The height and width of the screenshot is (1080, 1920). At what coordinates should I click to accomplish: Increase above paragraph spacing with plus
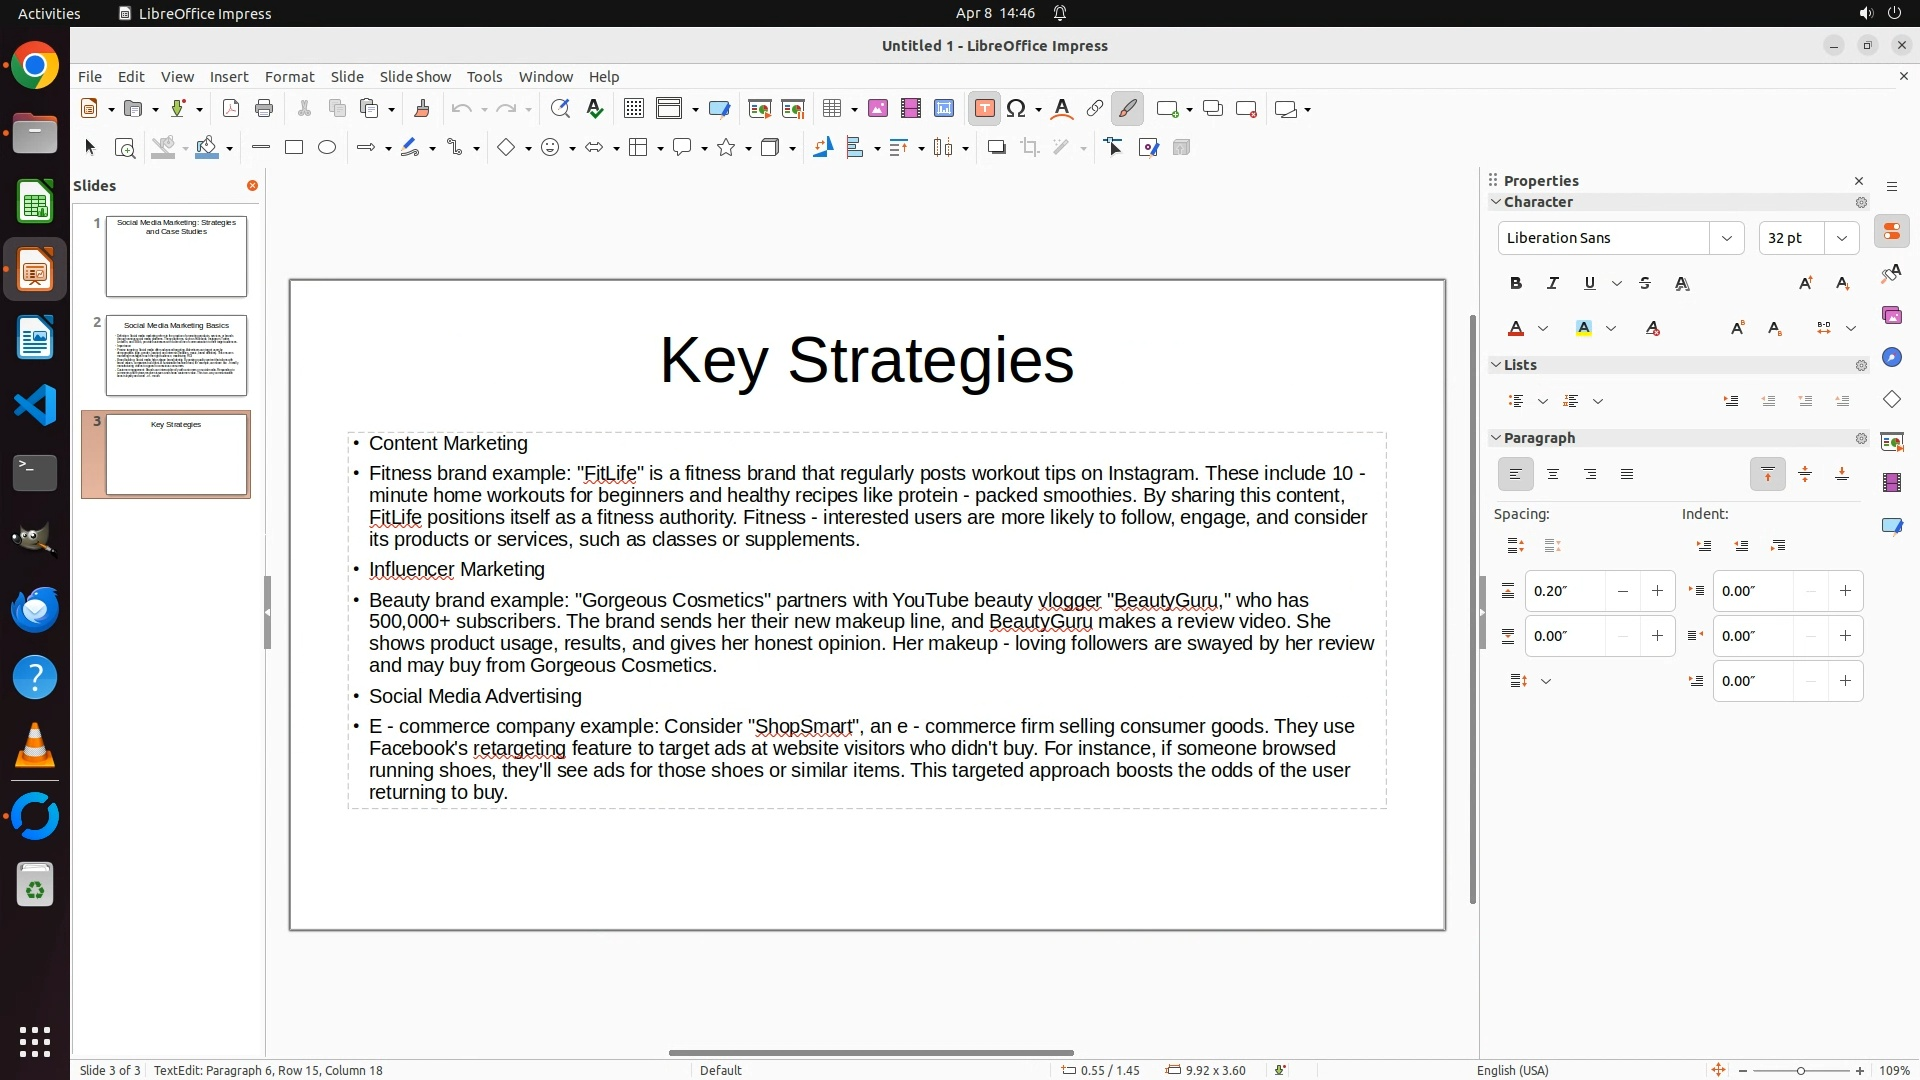pos(1657,591)
